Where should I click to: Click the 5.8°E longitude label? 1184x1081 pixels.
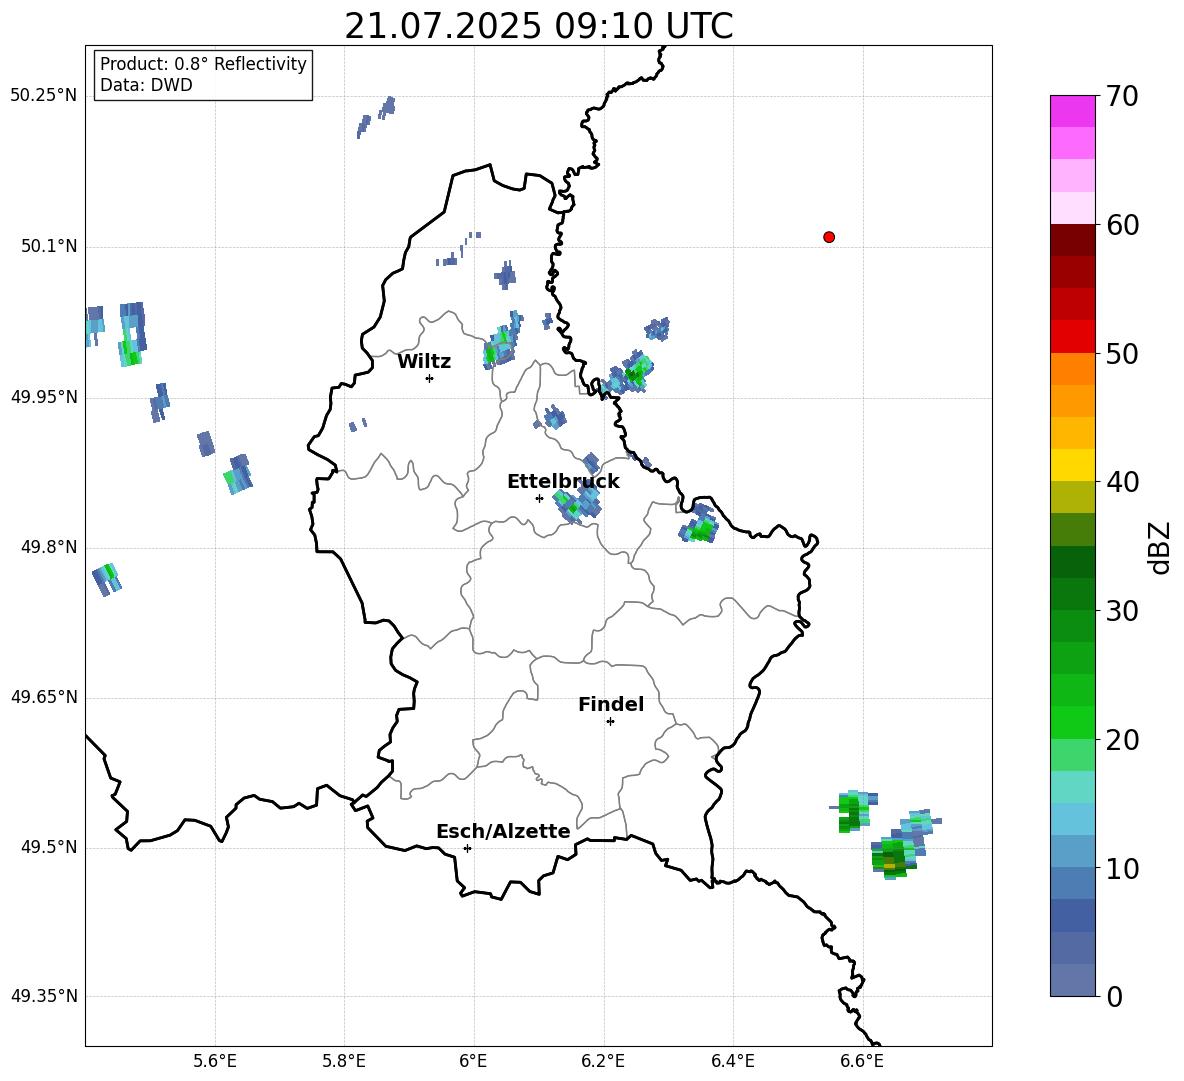[x=344, y=1061]
